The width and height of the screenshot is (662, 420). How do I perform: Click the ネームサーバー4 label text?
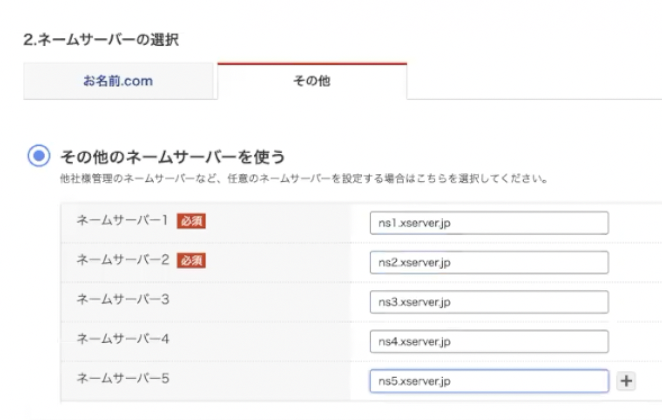click(x=122, y=339)
